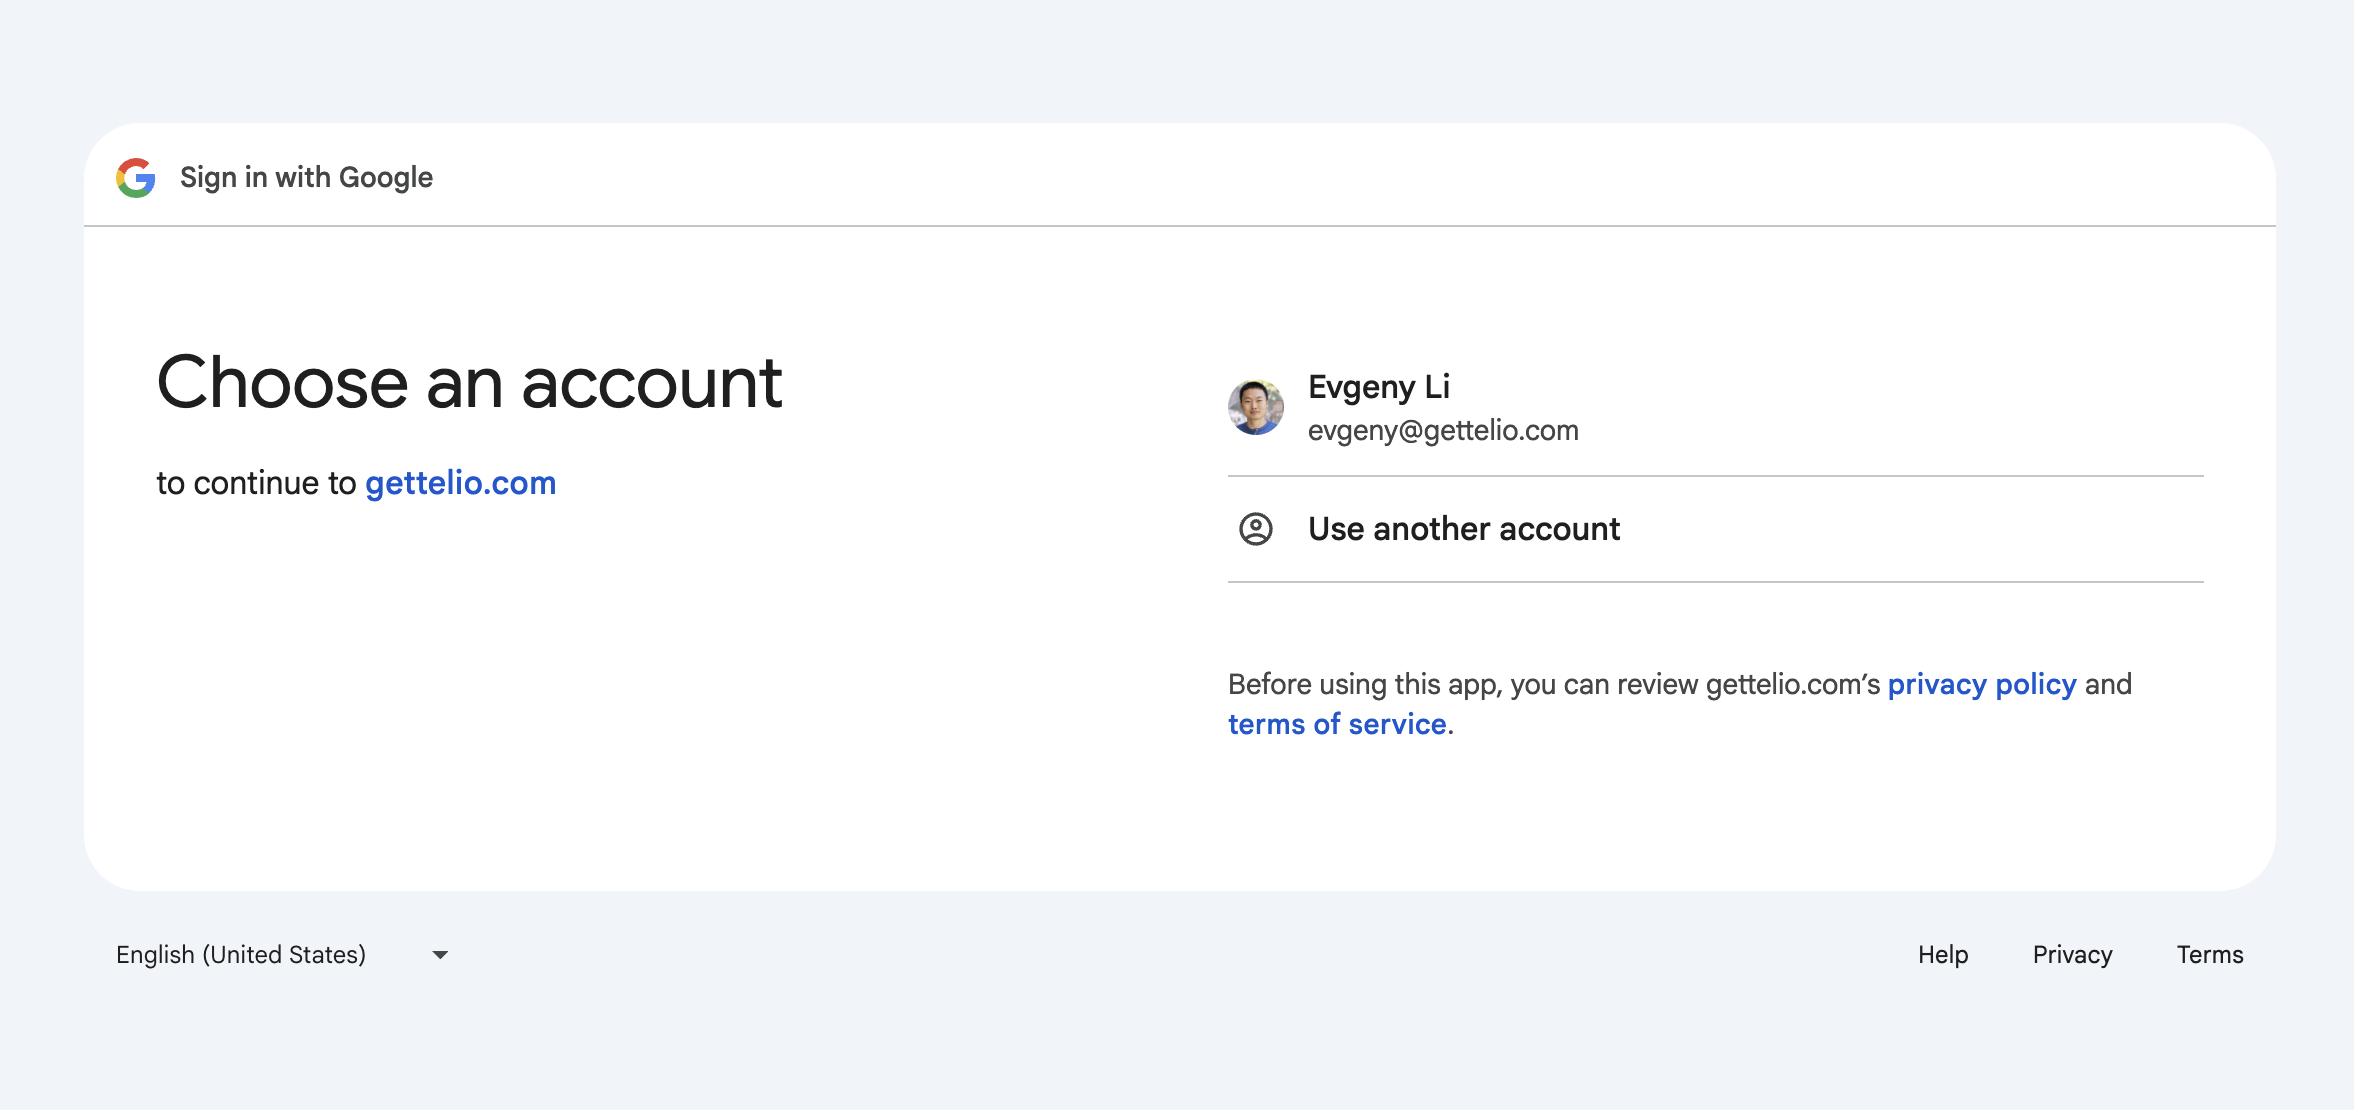2354x1110 pixels.
Task: Click Use another account text
Action: [1463, 529]
